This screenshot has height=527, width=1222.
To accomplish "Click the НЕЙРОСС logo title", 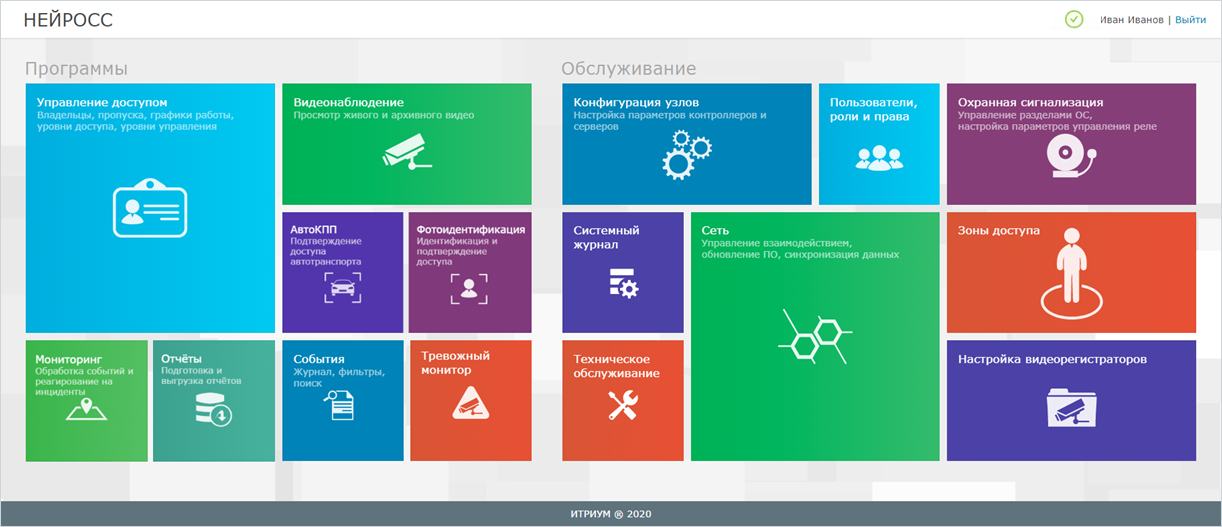I will (x=68, y=20).
